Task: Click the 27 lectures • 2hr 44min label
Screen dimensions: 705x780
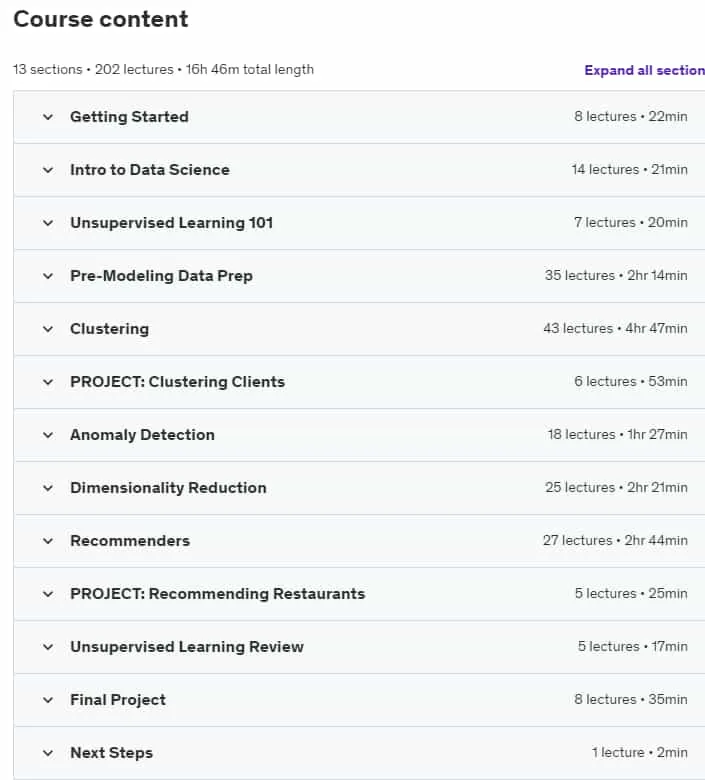Action: (615, 540)
